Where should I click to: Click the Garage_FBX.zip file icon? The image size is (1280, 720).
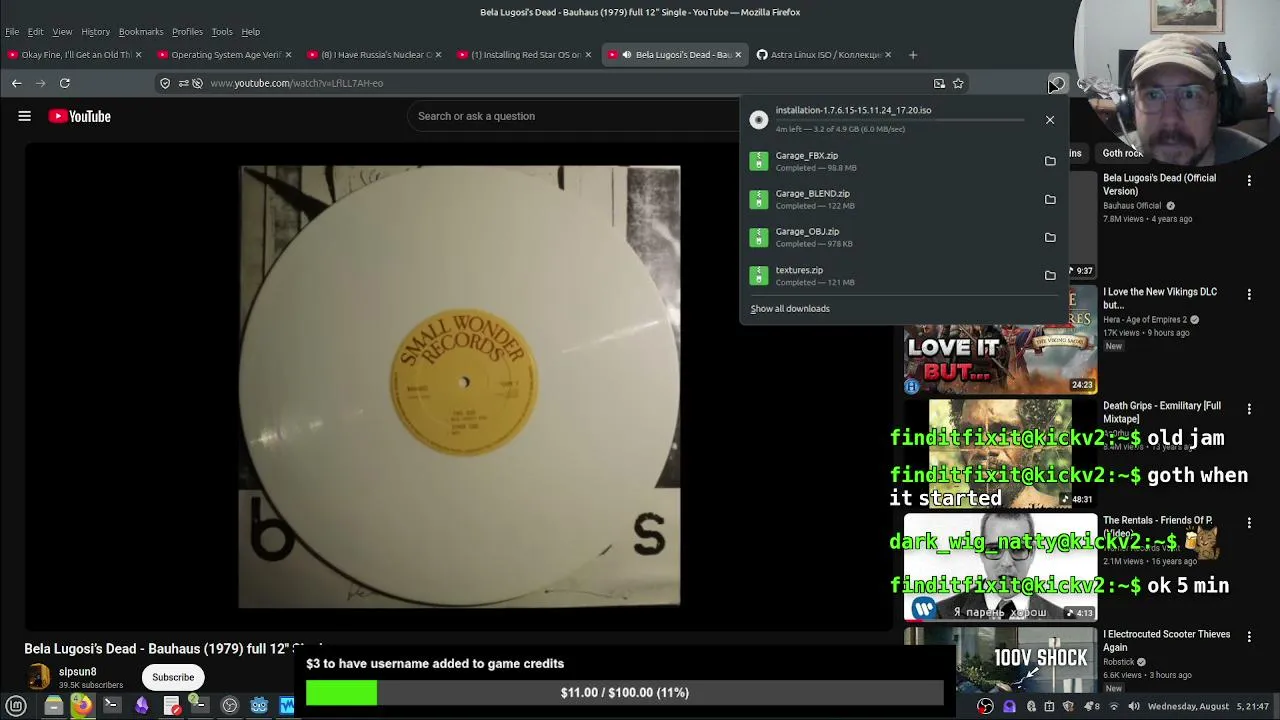tap(759, 161)
